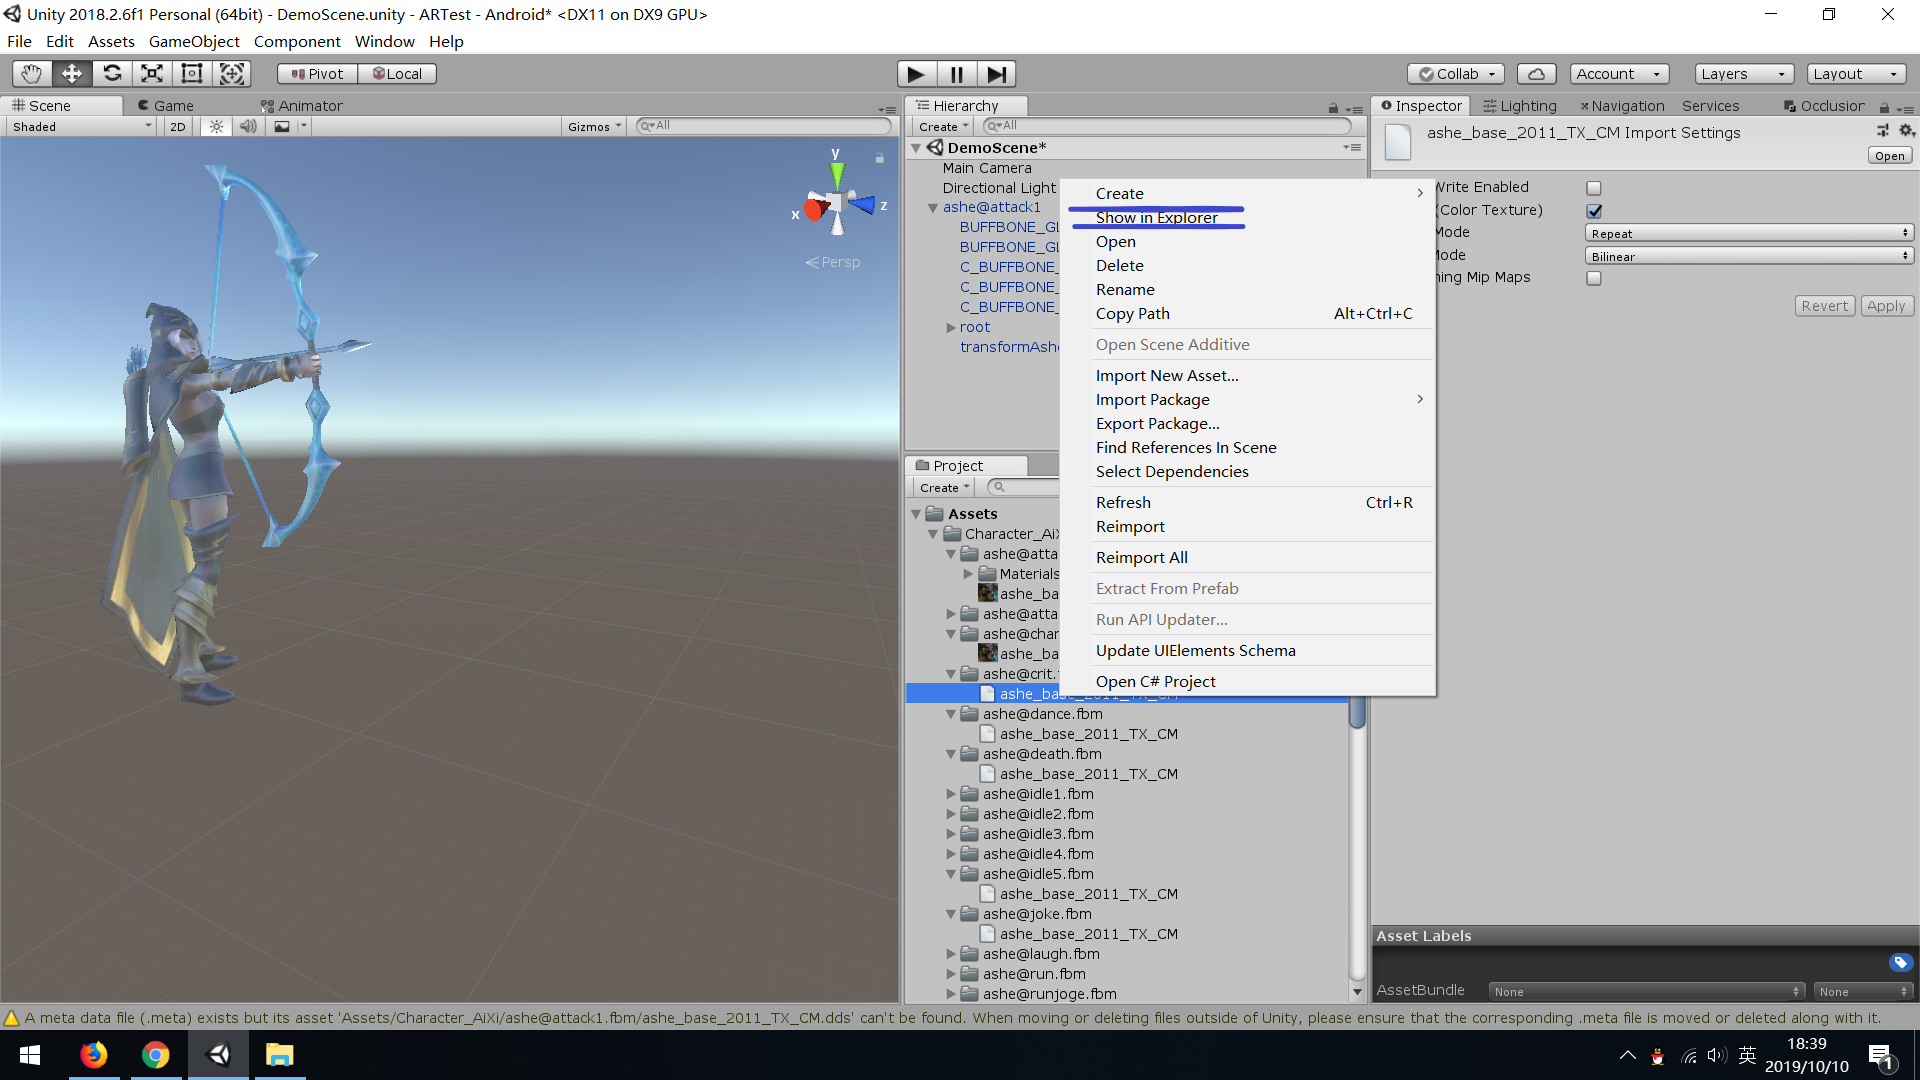This screenshot has height=1080, width=1920.
Task: Click the Apply button in the Inspector
Action: tap(1886, 306)
